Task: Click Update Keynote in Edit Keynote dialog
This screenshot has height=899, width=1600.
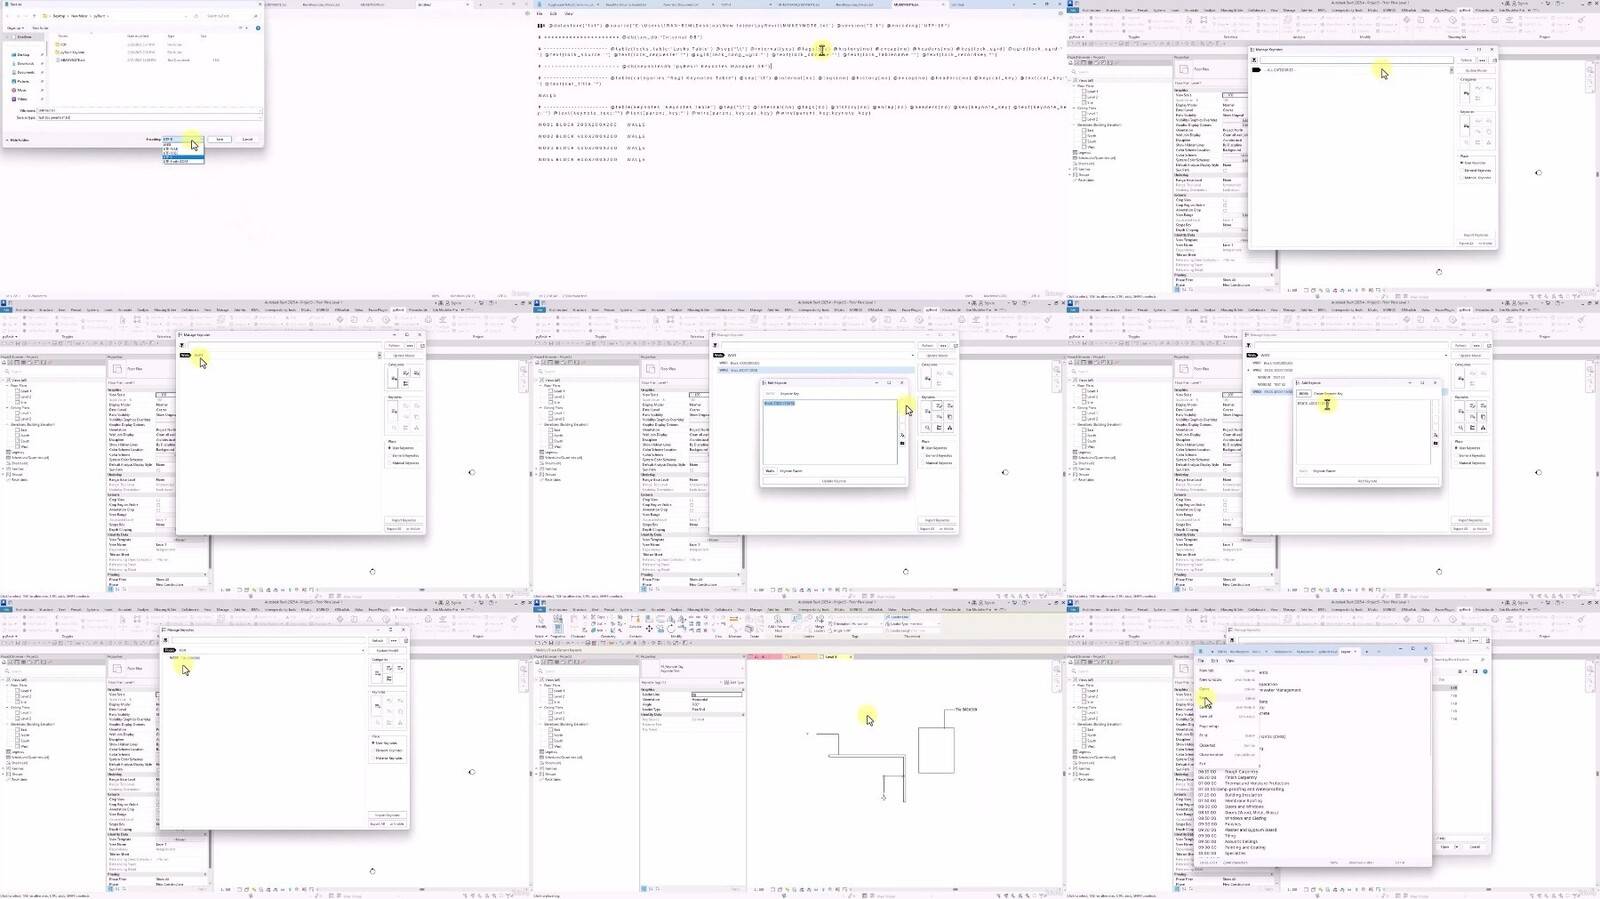Action: point(834,481)
